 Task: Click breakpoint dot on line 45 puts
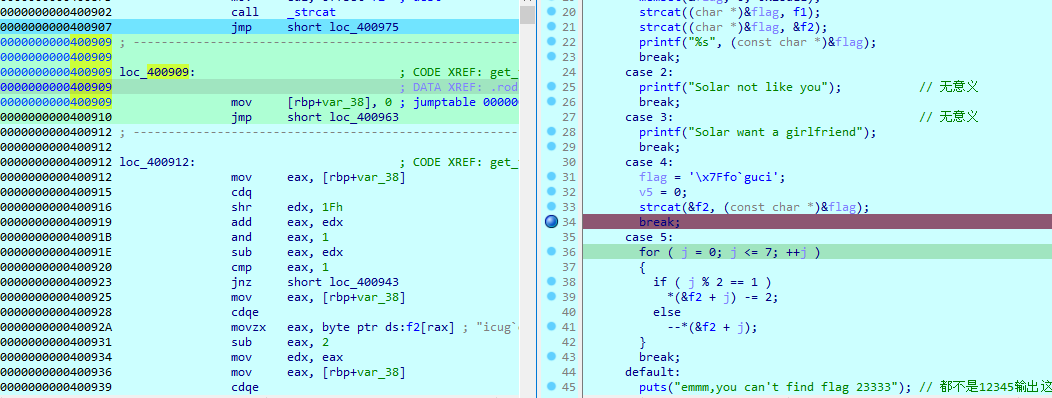click(x=551, y=387)
